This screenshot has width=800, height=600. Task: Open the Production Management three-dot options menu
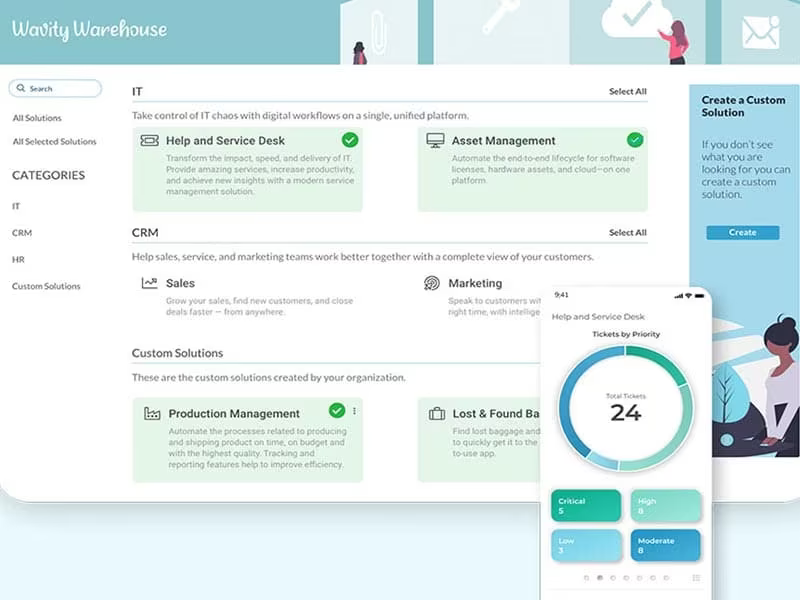(x=355, y=411)
